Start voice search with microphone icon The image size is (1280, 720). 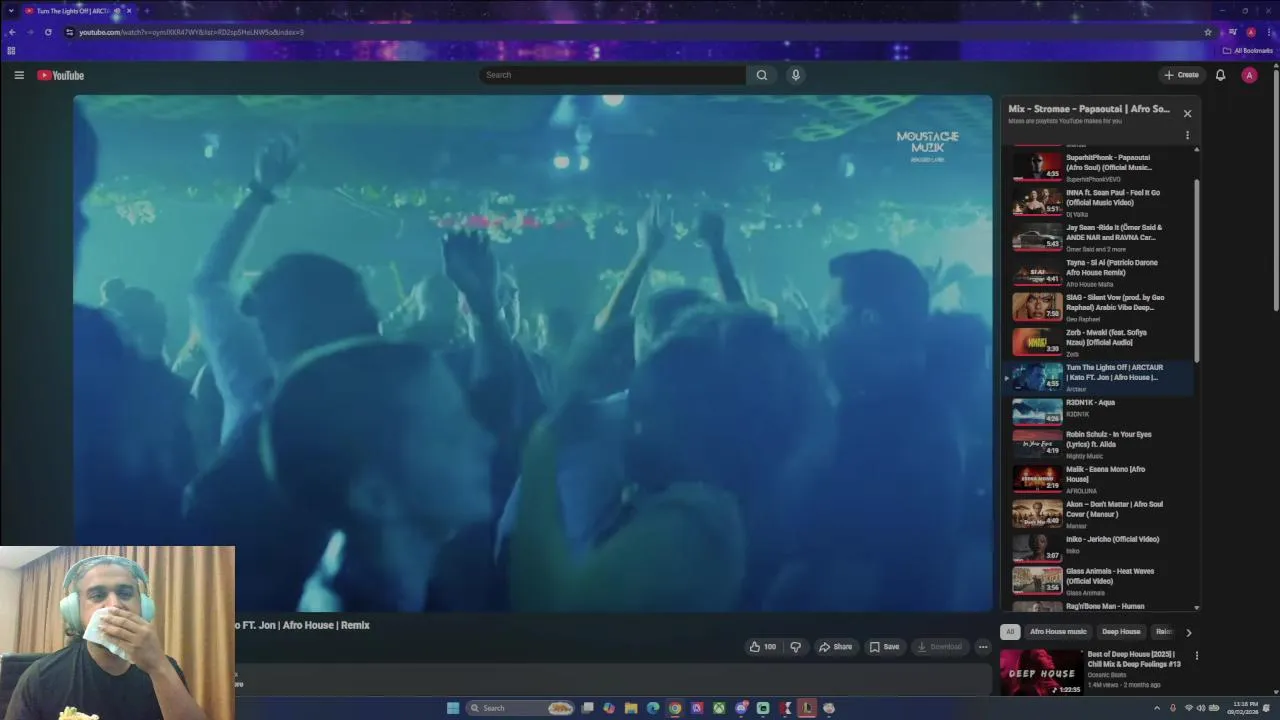pos(796,75)
